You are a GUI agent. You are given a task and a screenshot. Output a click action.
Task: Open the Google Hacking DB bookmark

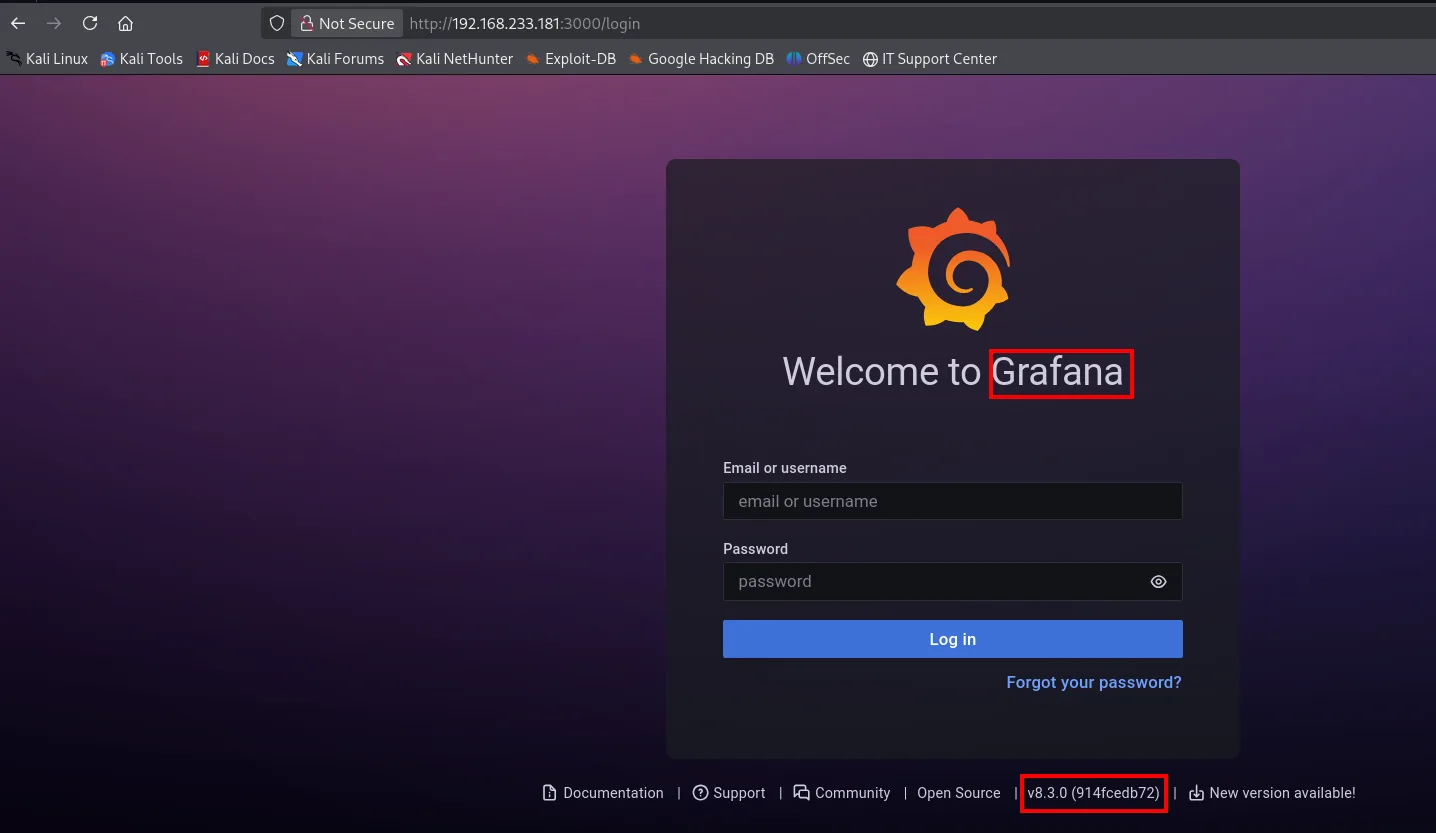[701, 59]
